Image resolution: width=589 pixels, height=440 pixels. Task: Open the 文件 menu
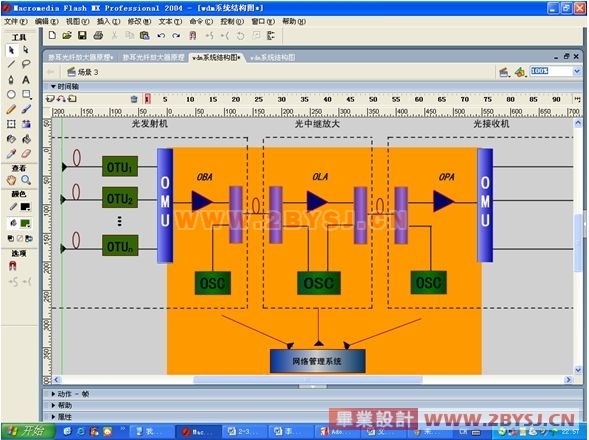tap(16, 21)
